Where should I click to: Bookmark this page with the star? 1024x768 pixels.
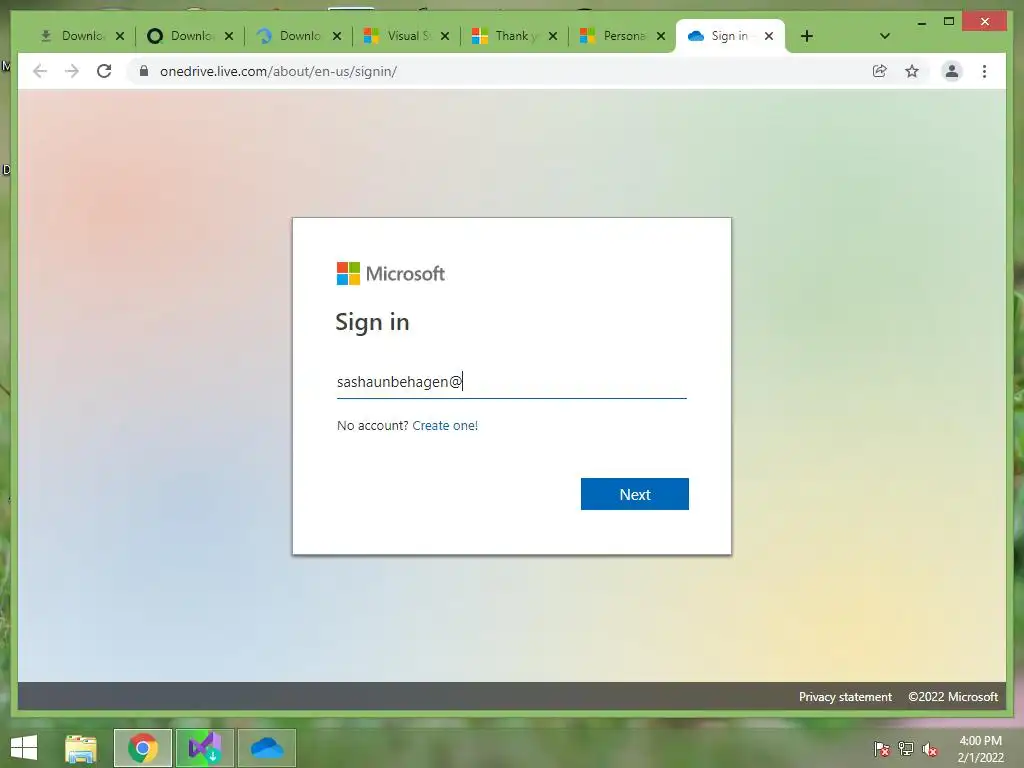[x=912, y=71]
